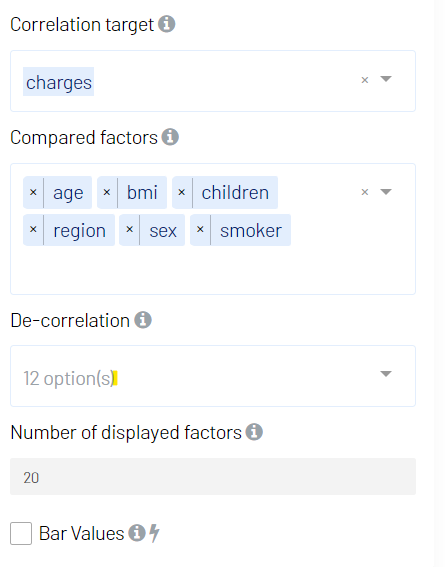
Task: Remove the age factor tag
Action: 33,192
